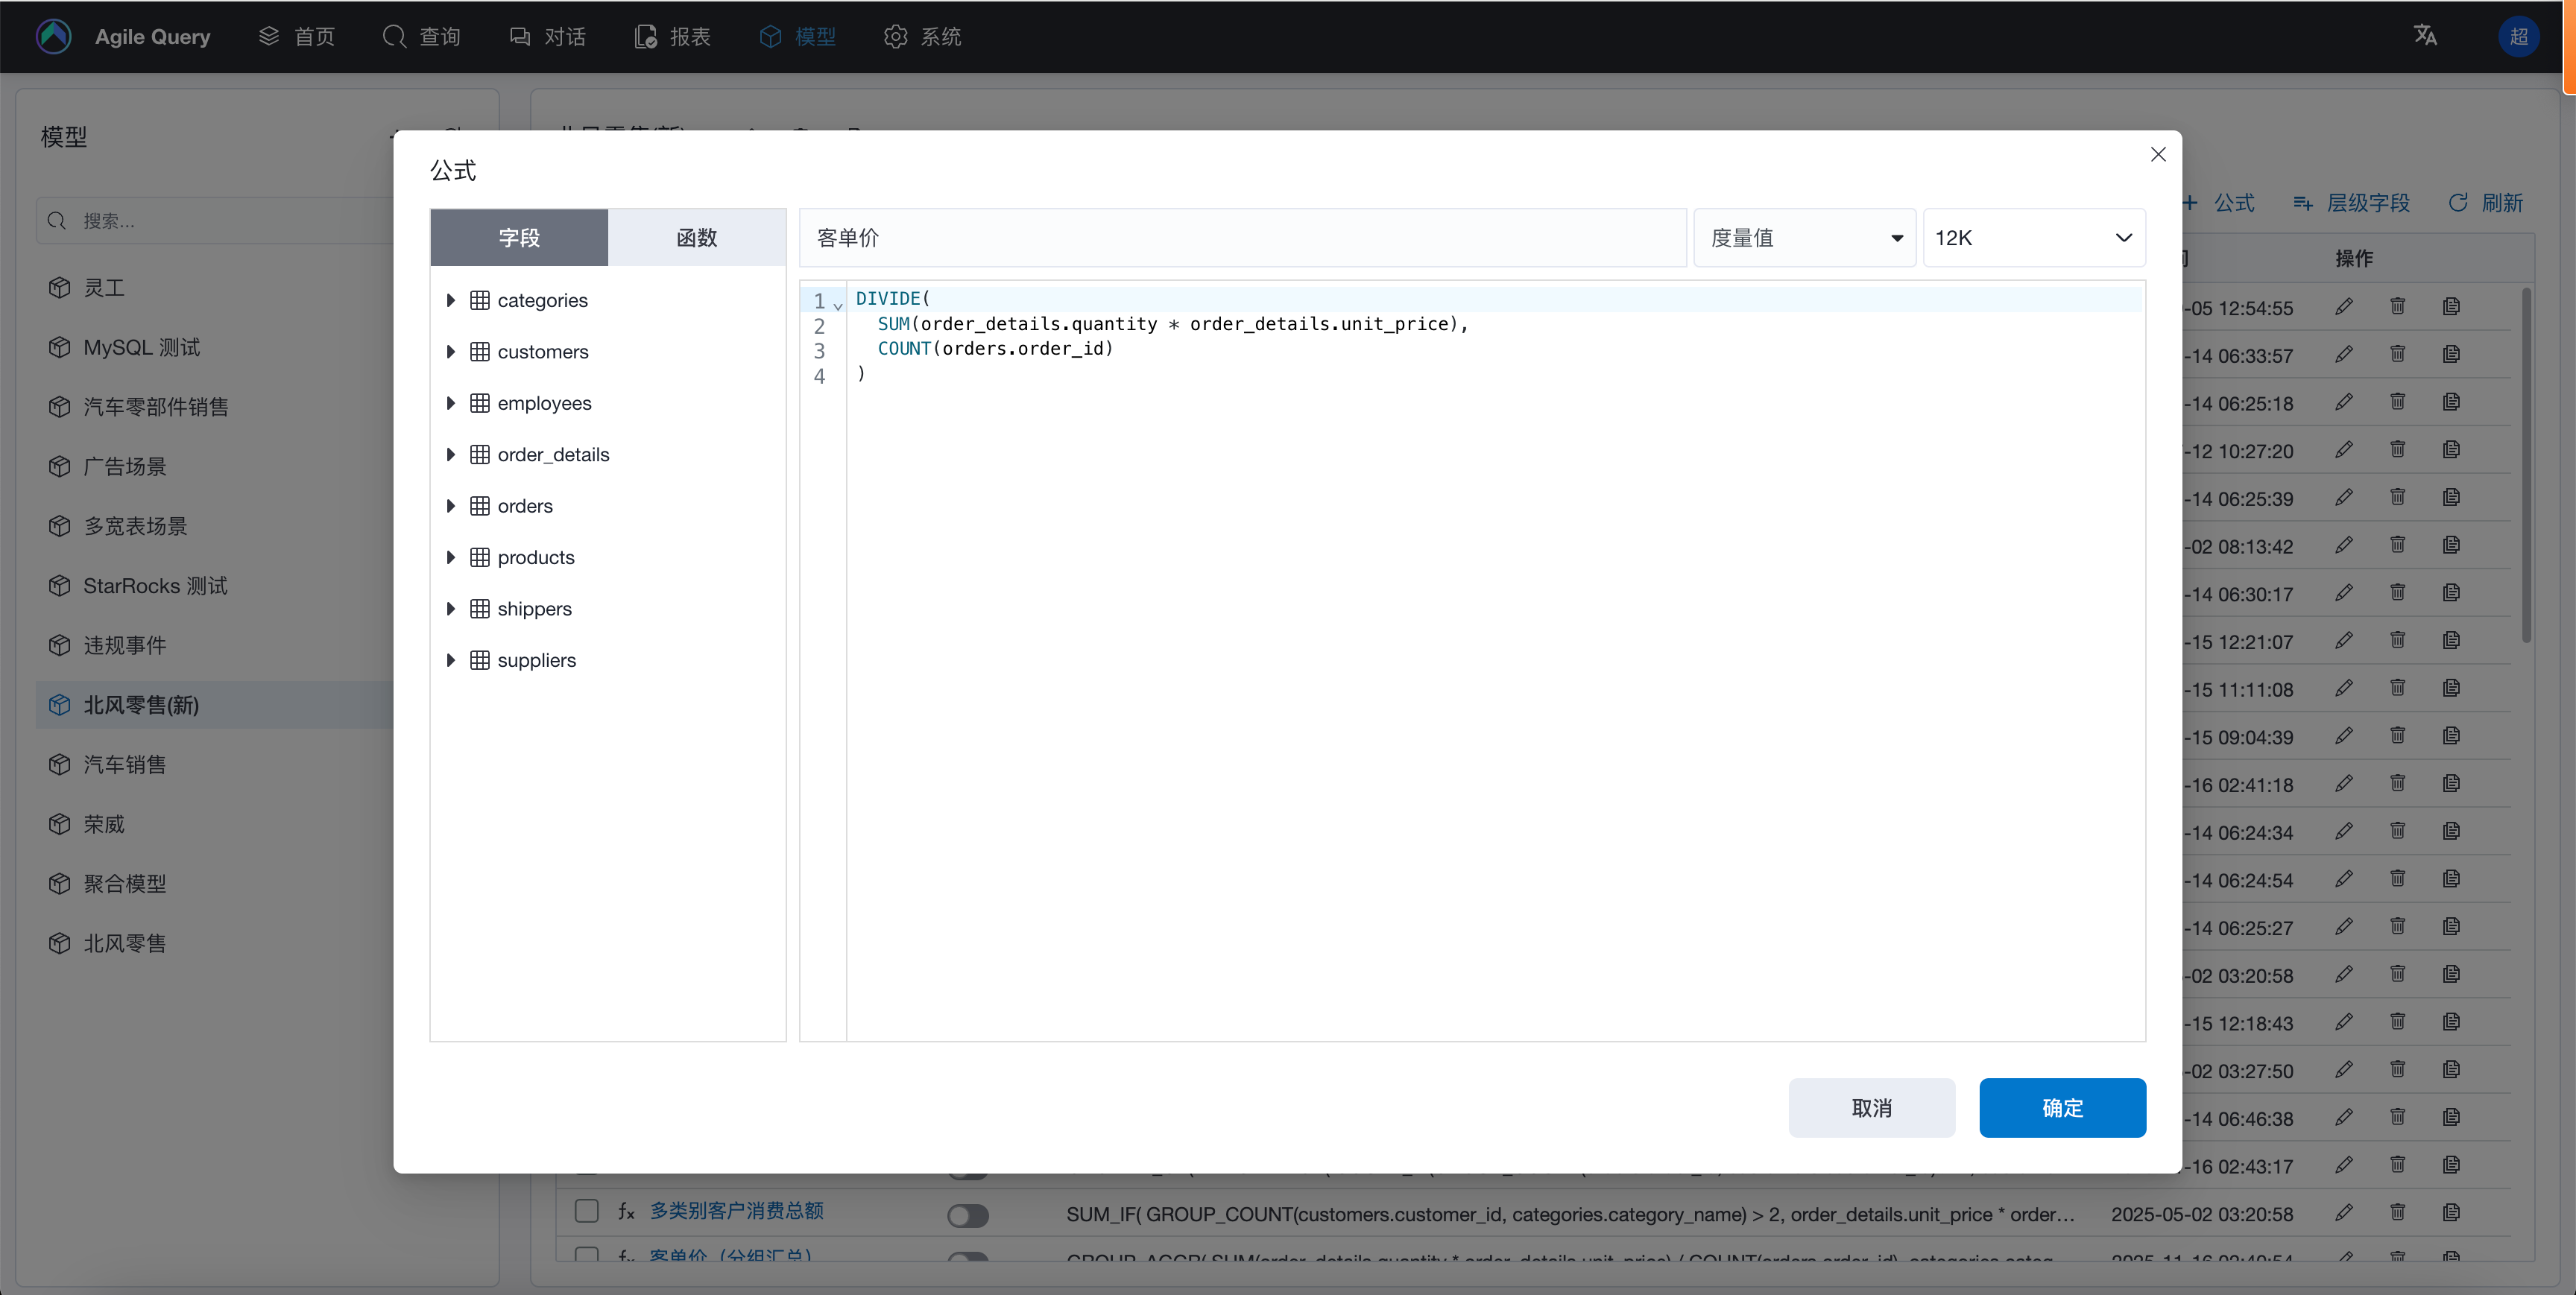This screenshot has height=1295, width=2576.
Task: Click the refresh 刷新 icon
Action: 2458,203
